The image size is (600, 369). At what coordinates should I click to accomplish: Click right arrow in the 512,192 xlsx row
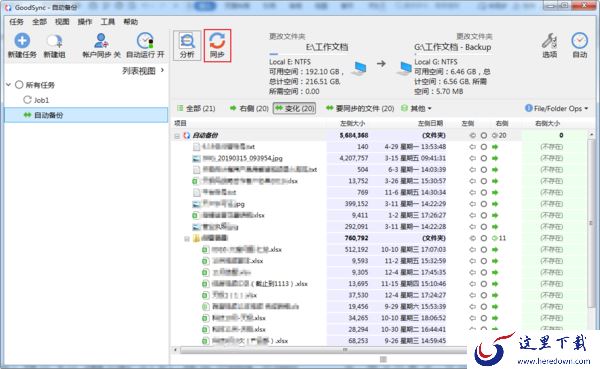495,250
